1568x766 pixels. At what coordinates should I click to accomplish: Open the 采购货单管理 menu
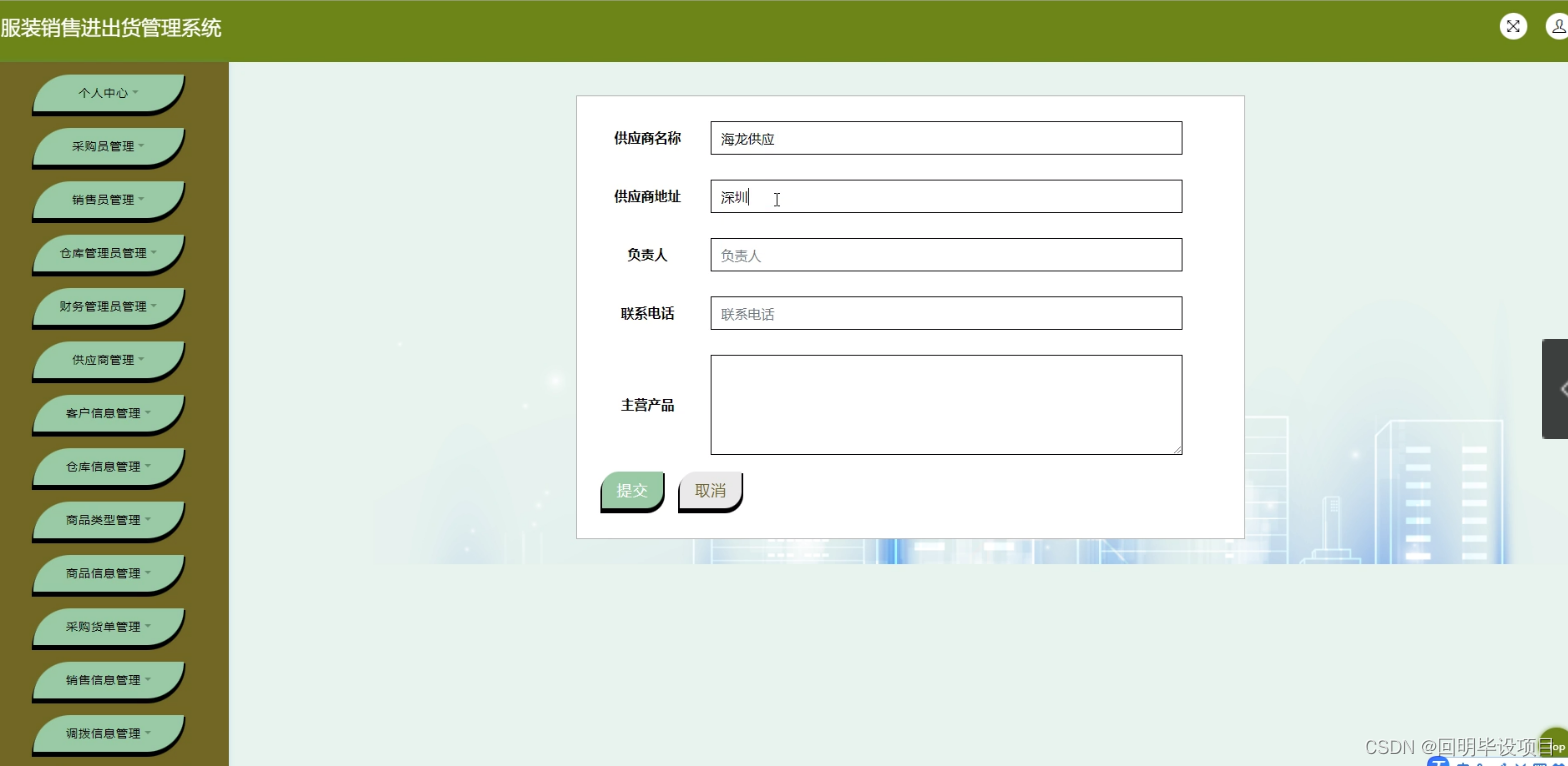tap(109, 627)
